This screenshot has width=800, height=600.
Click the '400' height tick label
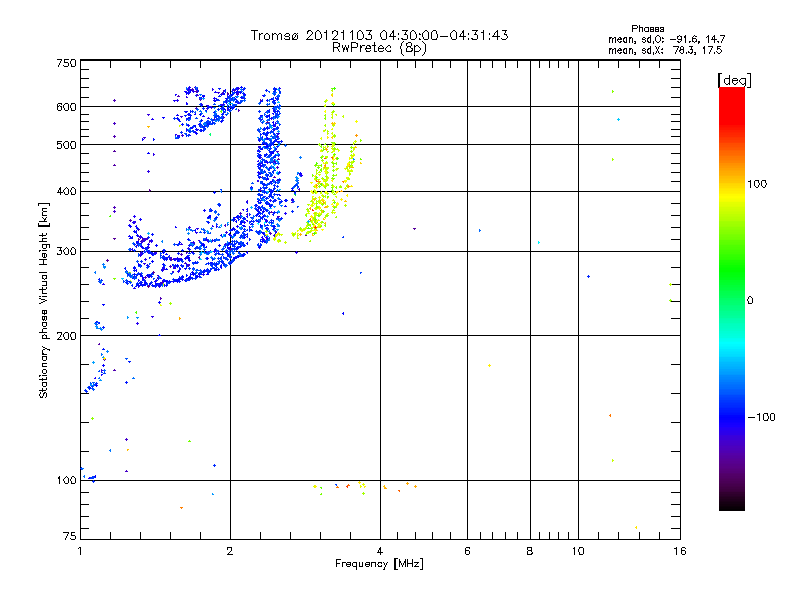(x=66, y=192)
